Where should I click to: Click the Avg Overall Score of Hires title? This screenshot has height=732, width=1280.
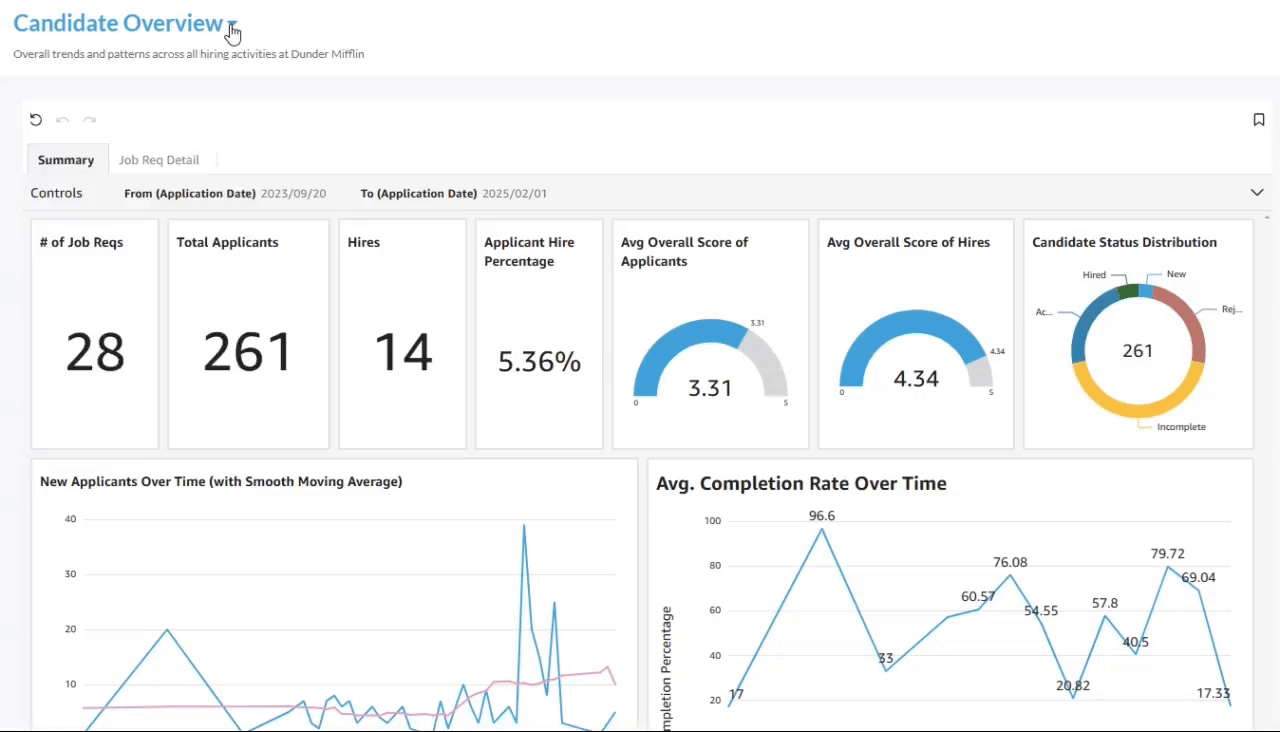908,242
